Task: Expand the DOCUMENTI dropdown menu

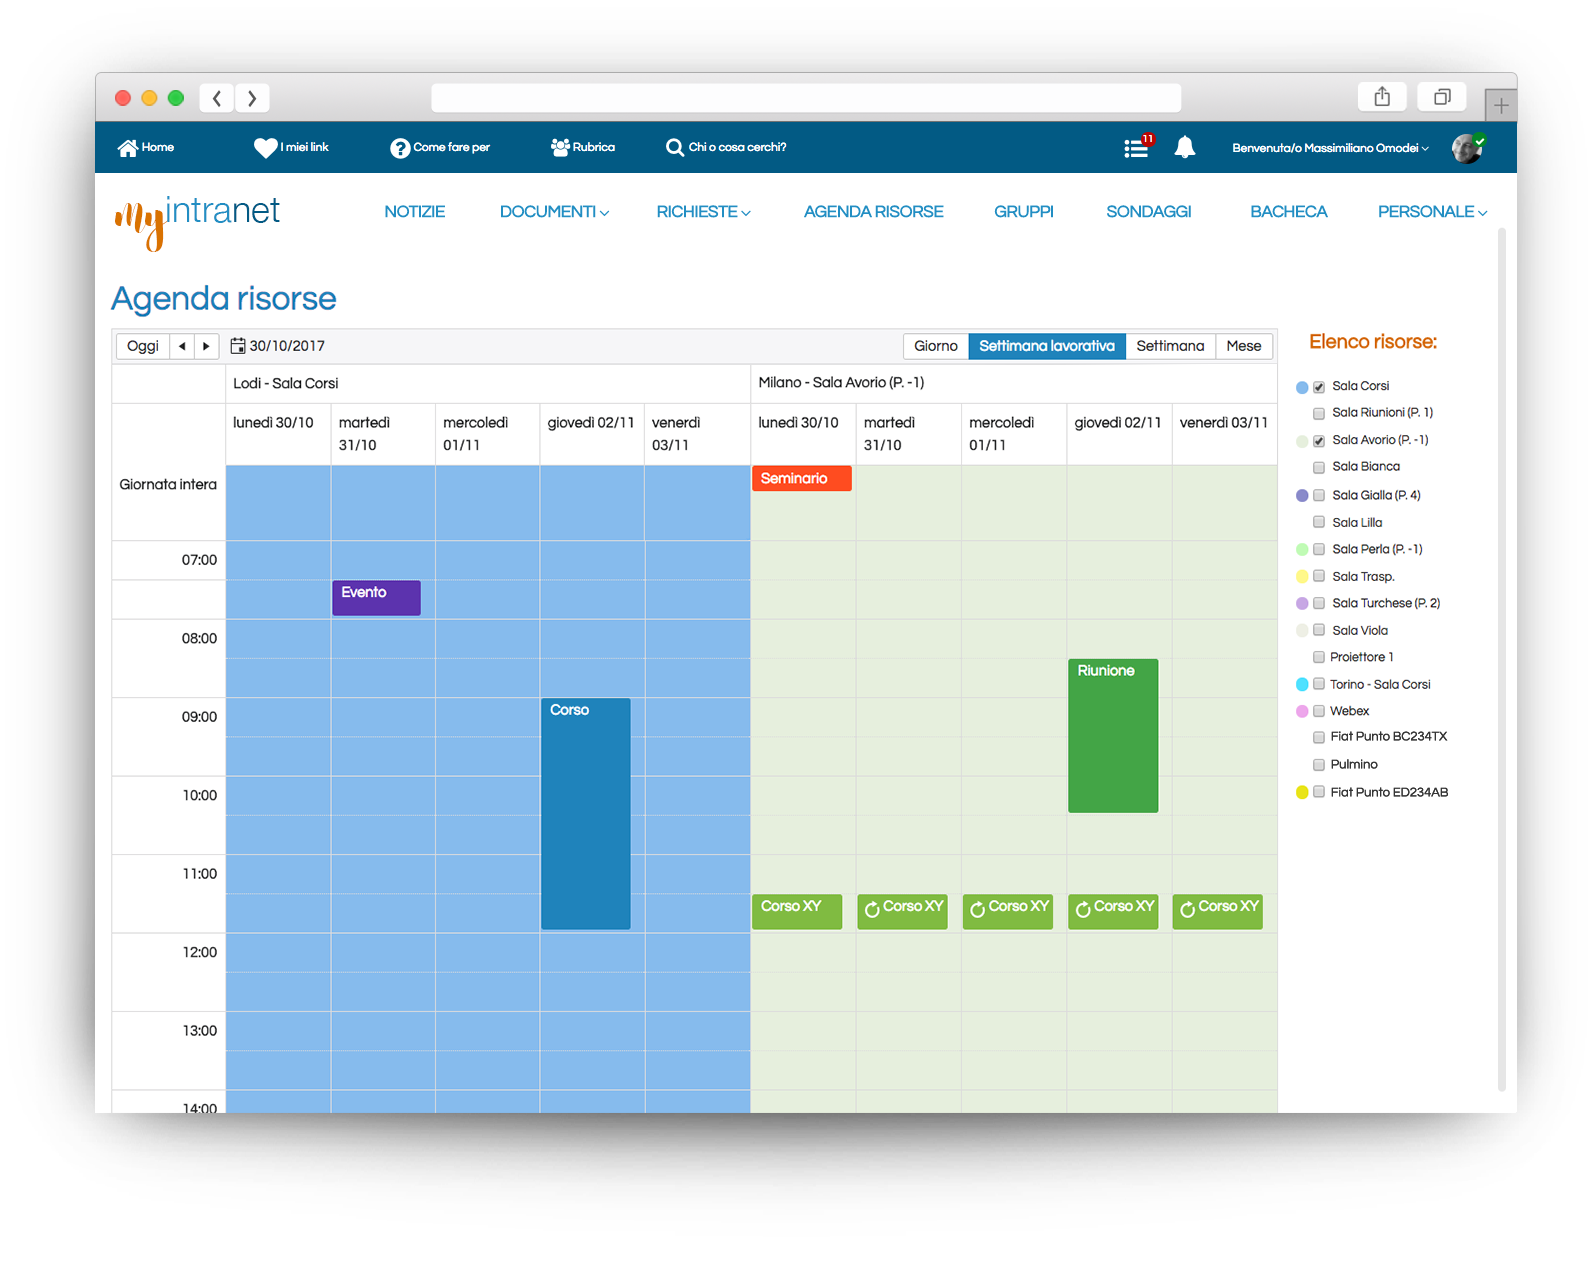Action: 554,212
